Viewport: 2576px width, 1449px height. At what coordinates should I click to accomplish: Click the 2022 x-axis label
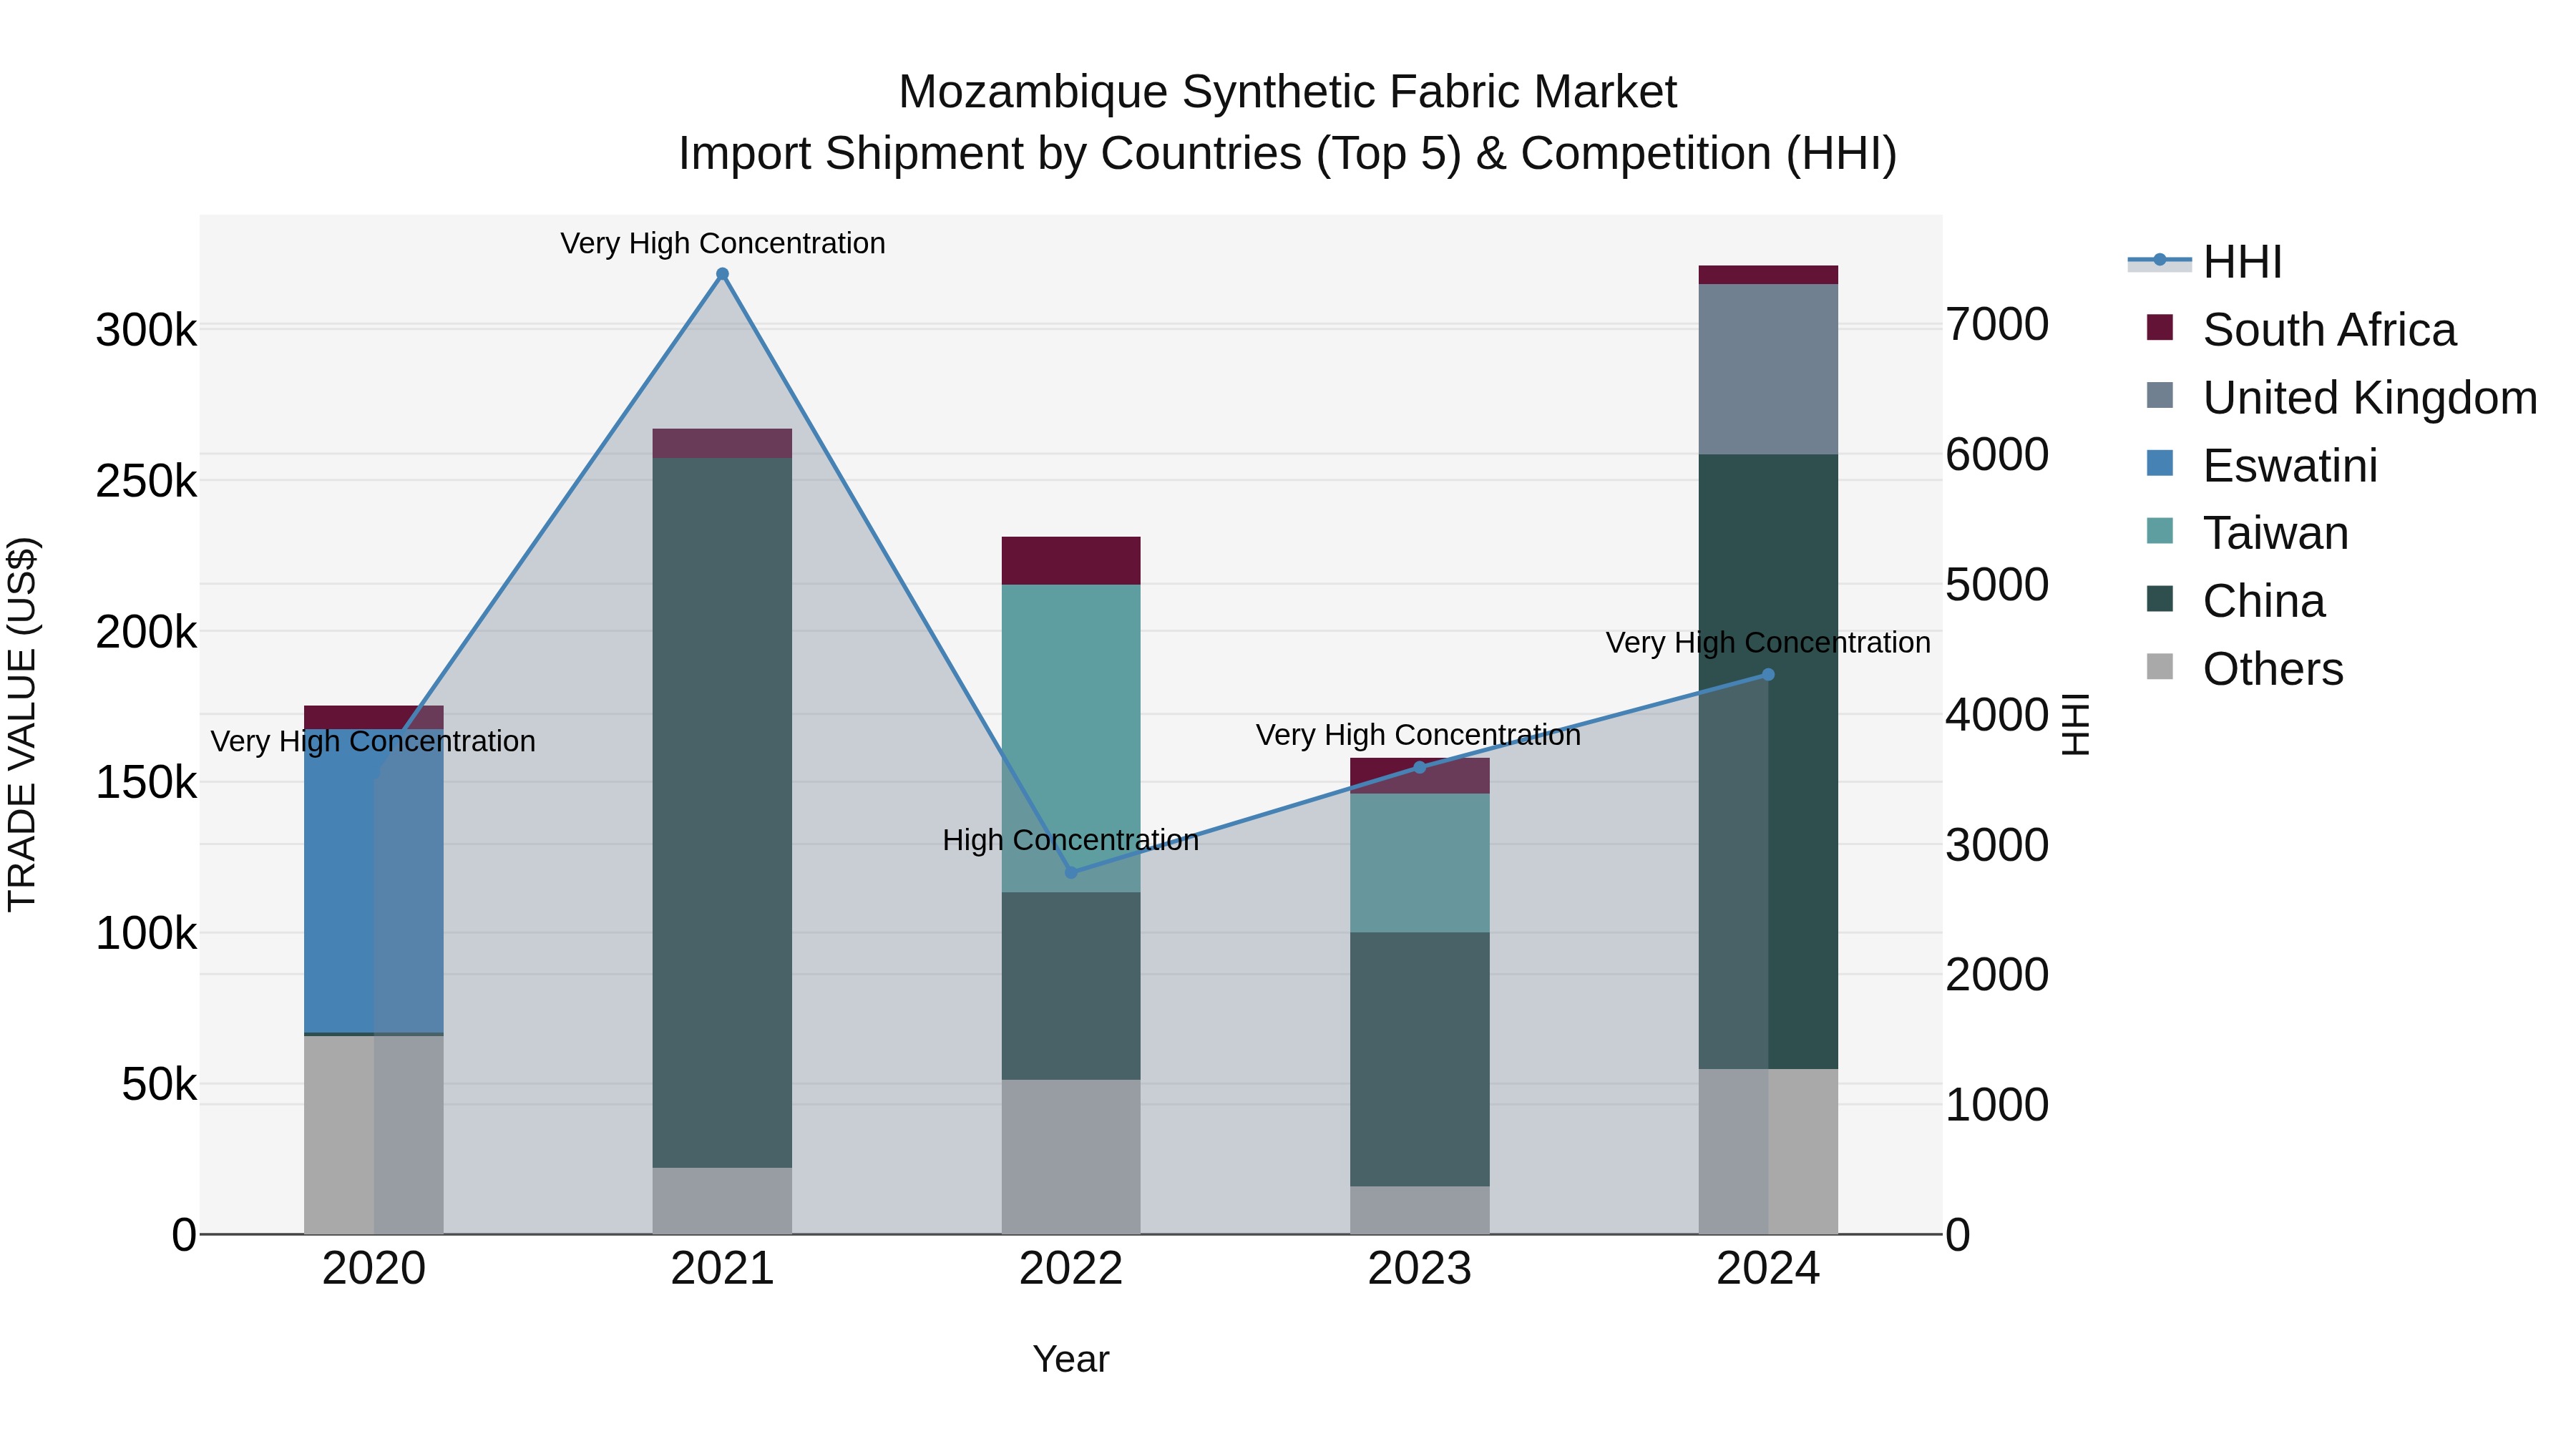[1071, 1269]
